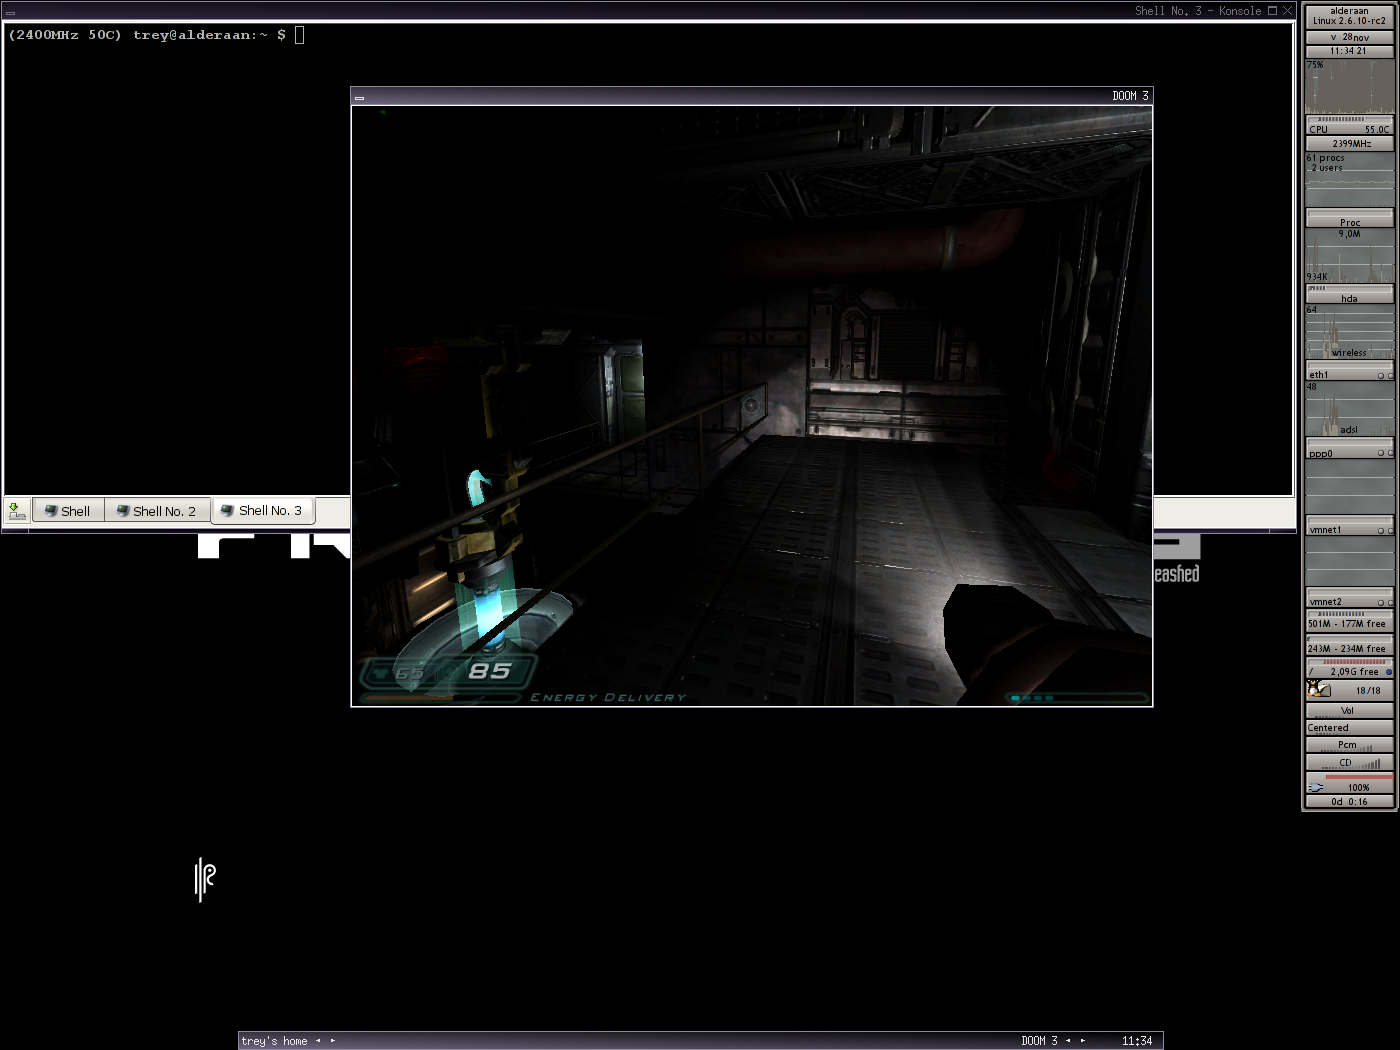Screen dimensions: 1400x1050
Task: Go to next workspace arrow beside trey's home
Action: (x=333, y=1041)
